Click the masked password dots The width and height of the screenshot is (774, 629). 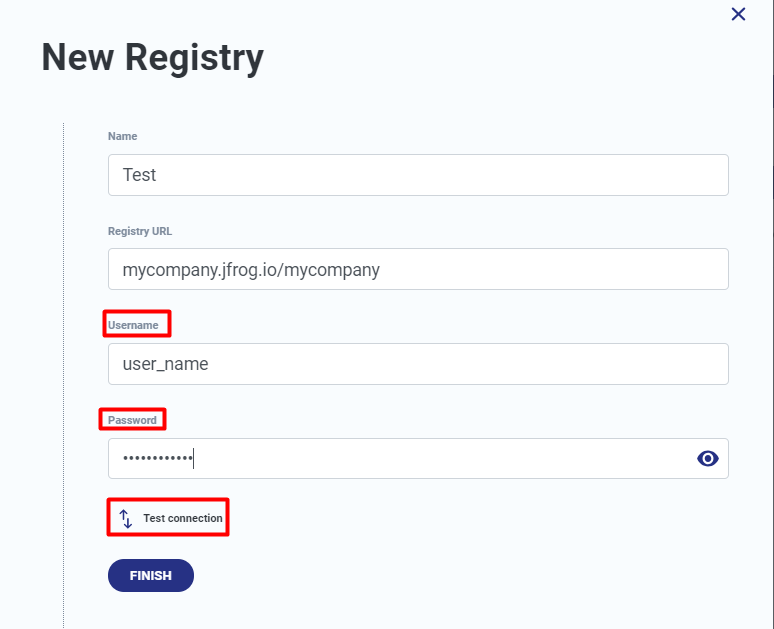click(156, 459)
